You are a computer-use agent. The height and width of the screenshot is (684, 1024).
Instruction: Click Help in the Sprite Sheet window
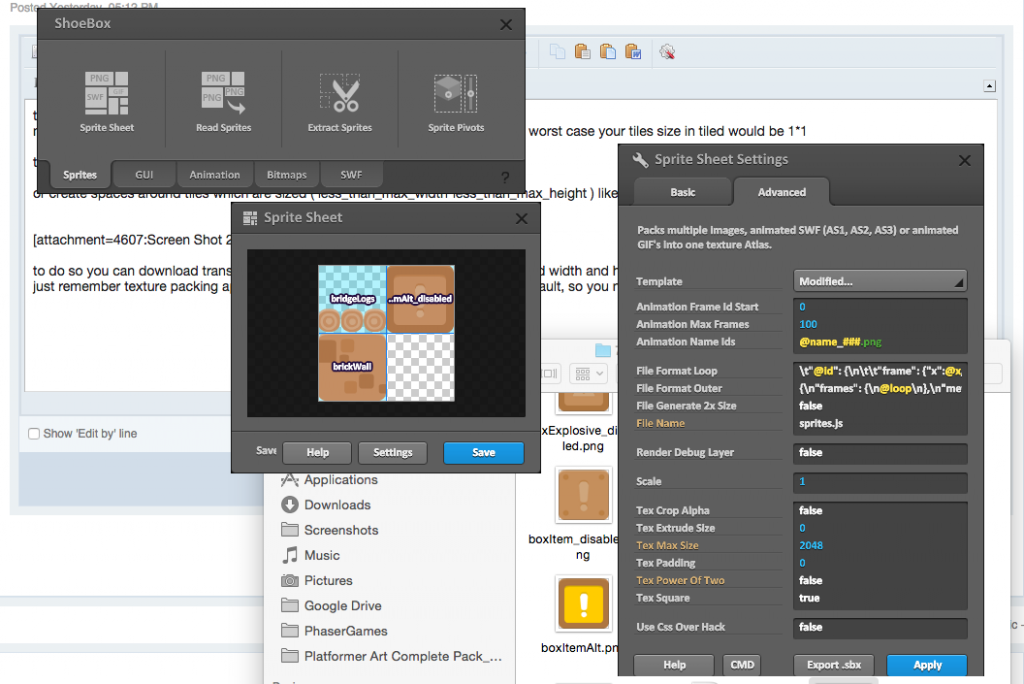(x=318, y=453)
